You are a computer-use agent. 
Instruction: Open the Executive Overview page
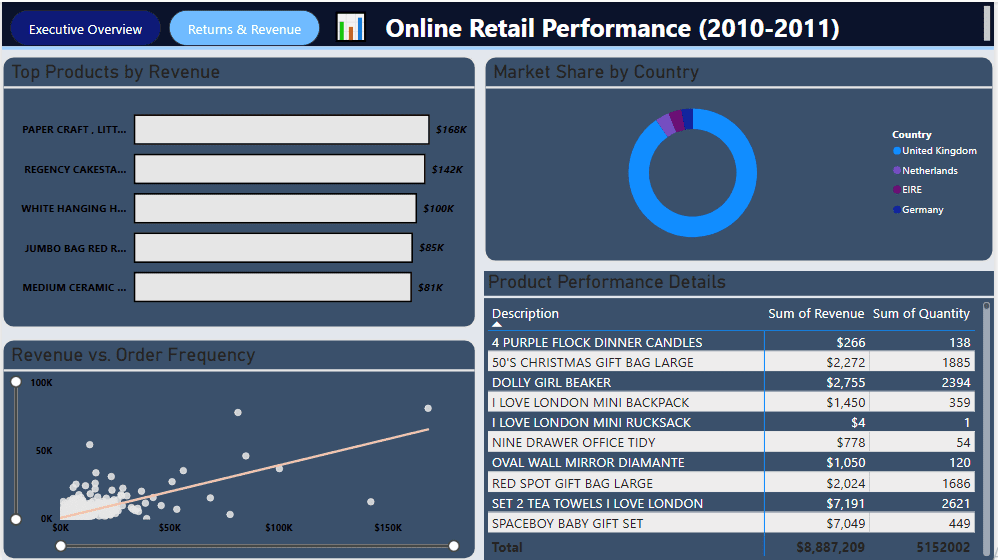(85, 29)
